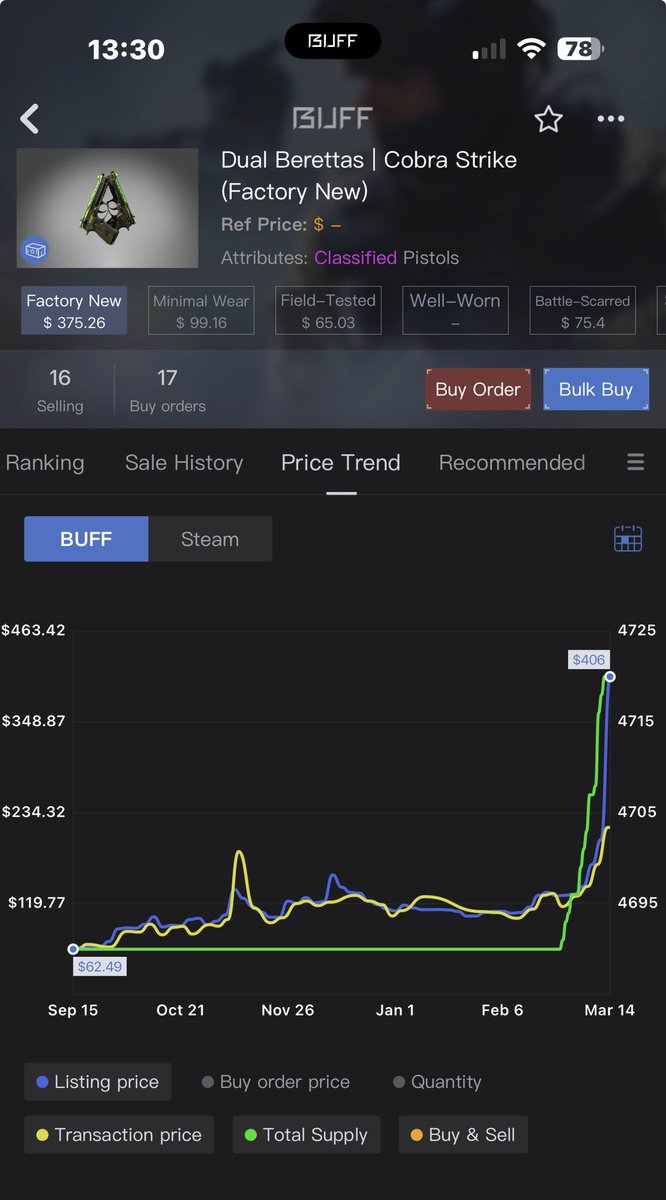Open the calendar date range picker
Image resolution: width=666 pixels, height=1200 pixels.
coord(627,538)
